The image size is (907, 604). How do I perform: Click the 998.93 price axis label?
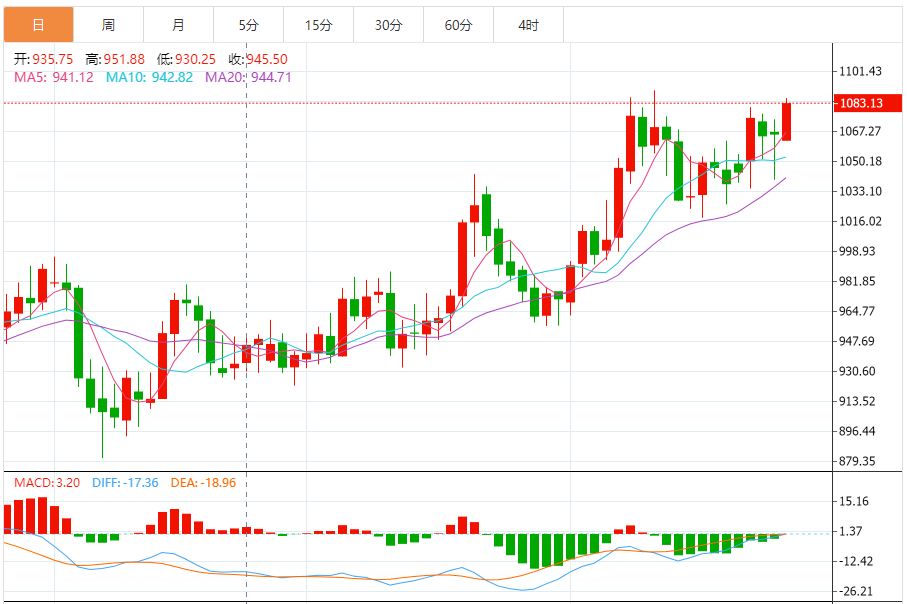click(857, 251)
